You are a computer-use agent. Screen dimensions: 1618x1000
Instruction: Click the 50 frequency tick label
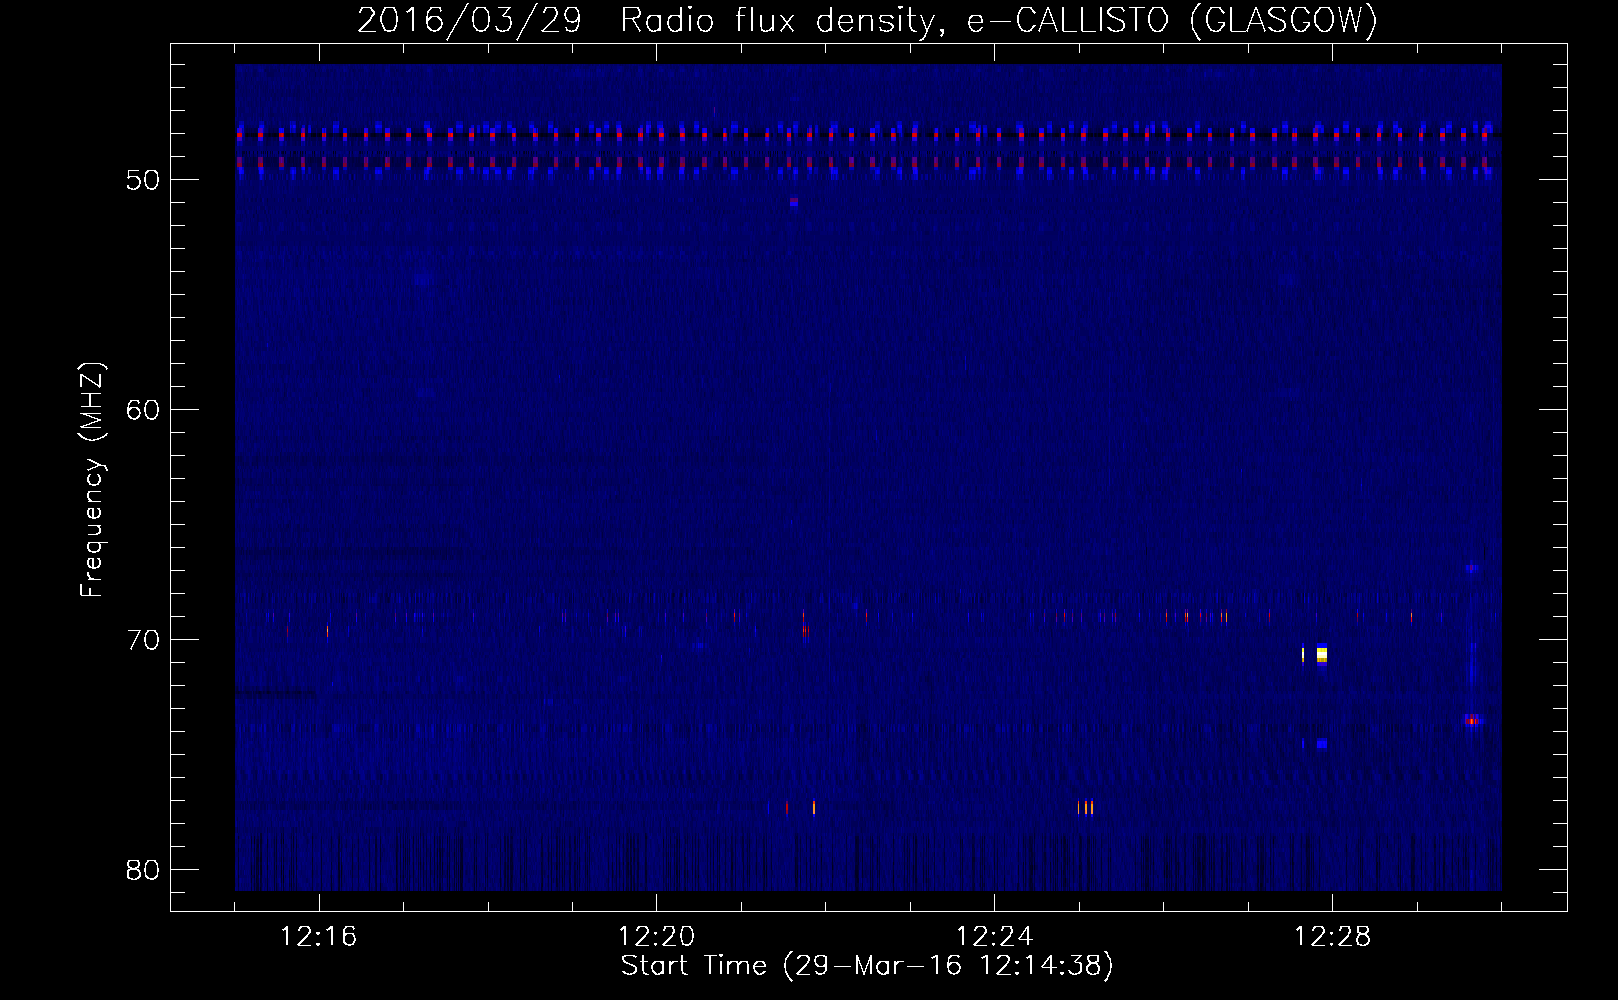point(143,180)
